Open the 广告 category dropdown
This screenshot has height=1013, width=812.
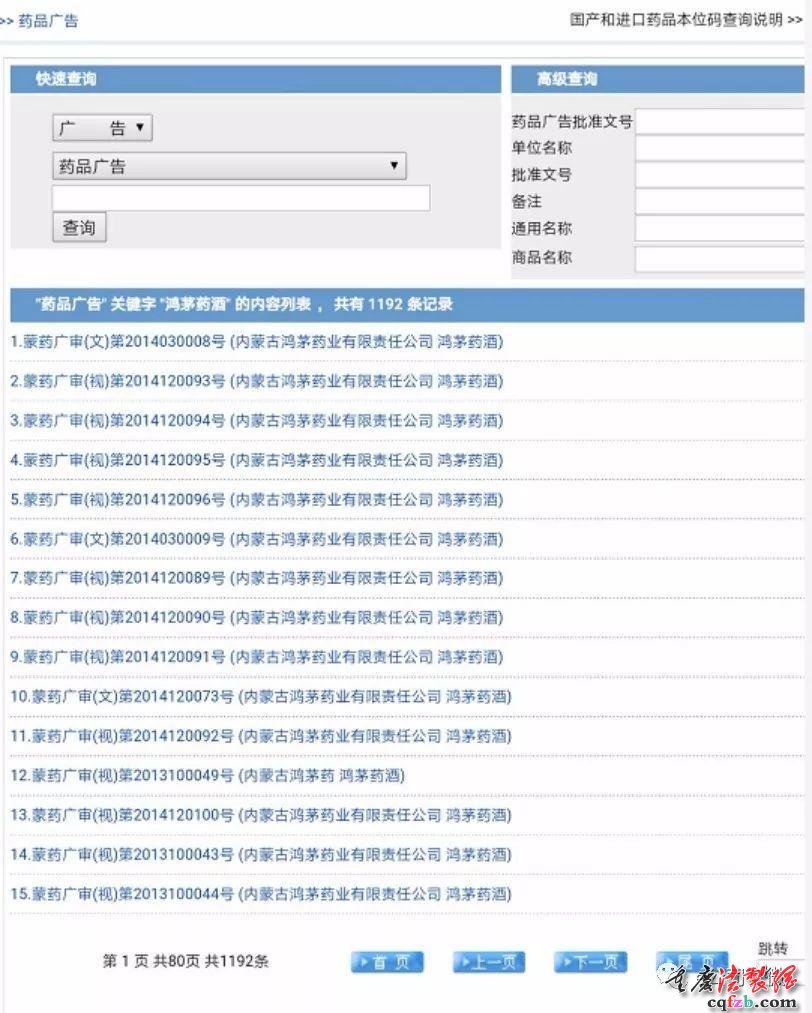[102, 128]
